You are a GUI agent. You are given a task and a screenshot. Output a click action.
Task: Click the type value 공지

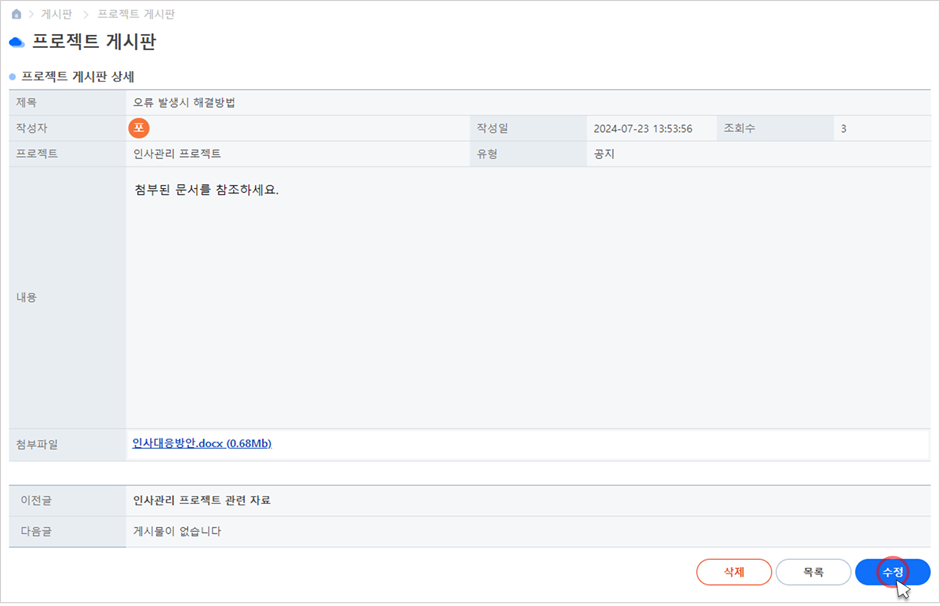(x=604, y=153)
